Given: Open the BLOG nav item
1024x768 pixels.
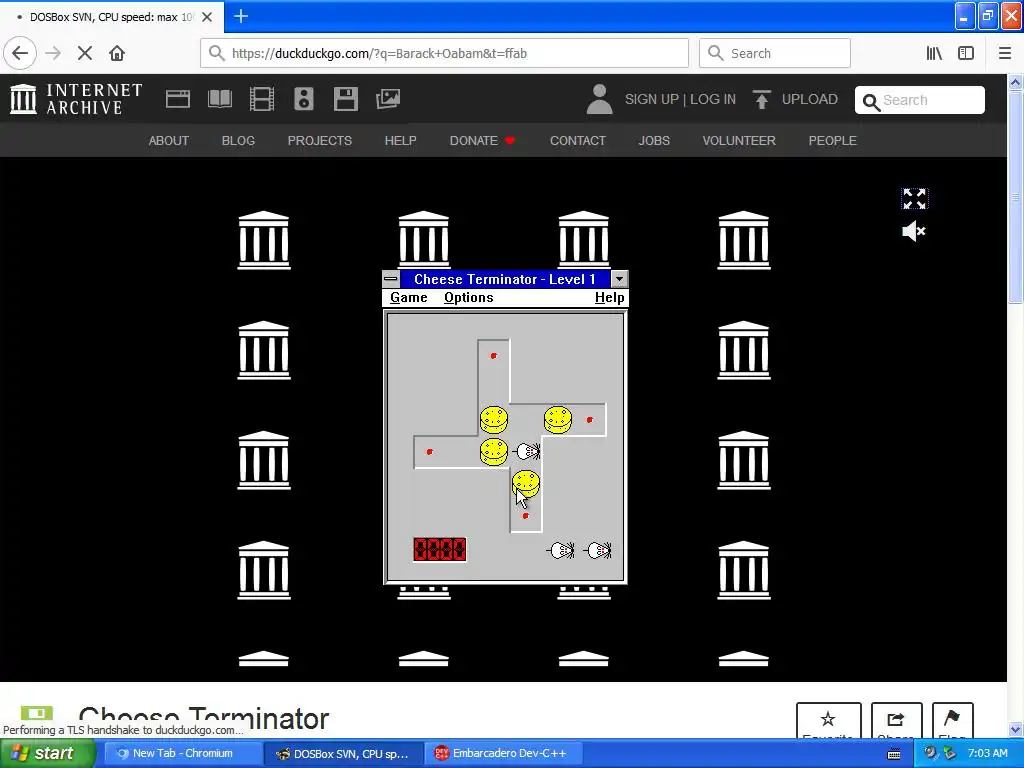Looking at the screenshot, I should [x=238, y=140].
